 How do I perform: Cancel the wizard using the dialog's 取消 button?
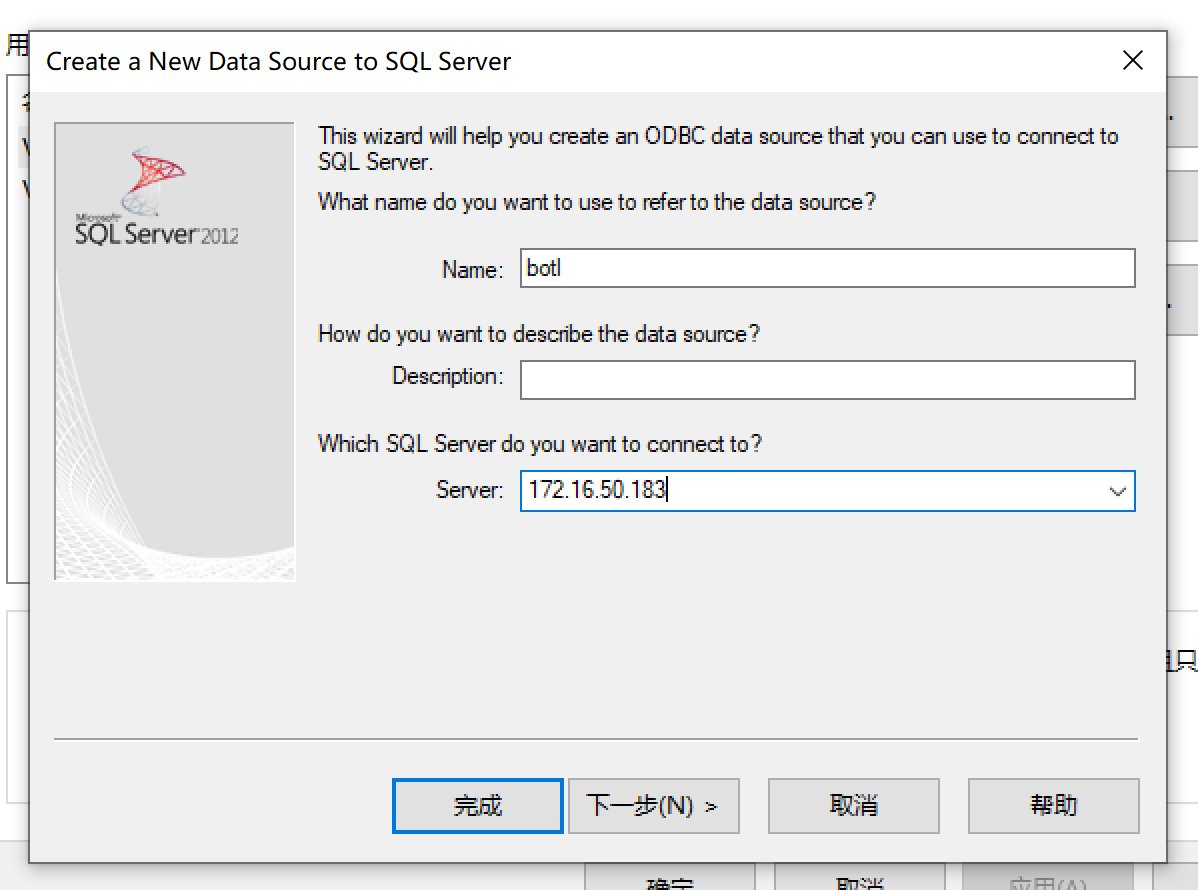tap(853, 806)
